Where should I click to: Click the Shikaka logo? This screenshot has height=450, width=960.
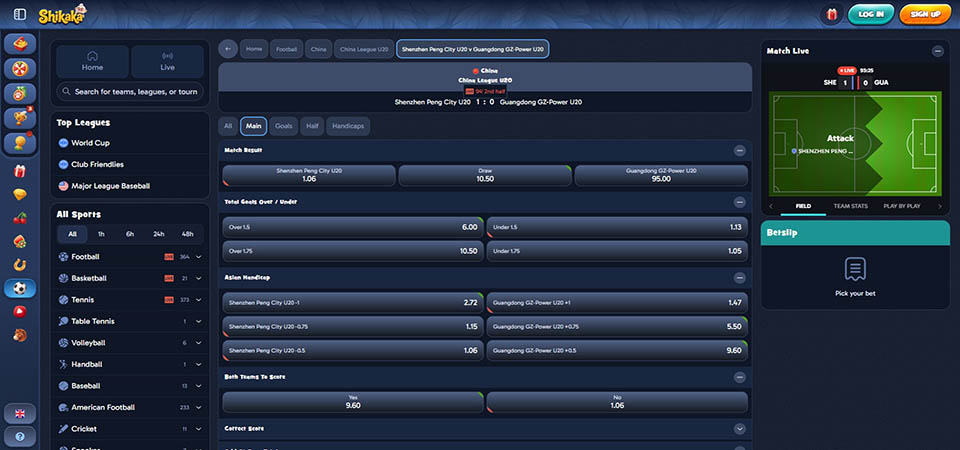[x=62, y=14]
